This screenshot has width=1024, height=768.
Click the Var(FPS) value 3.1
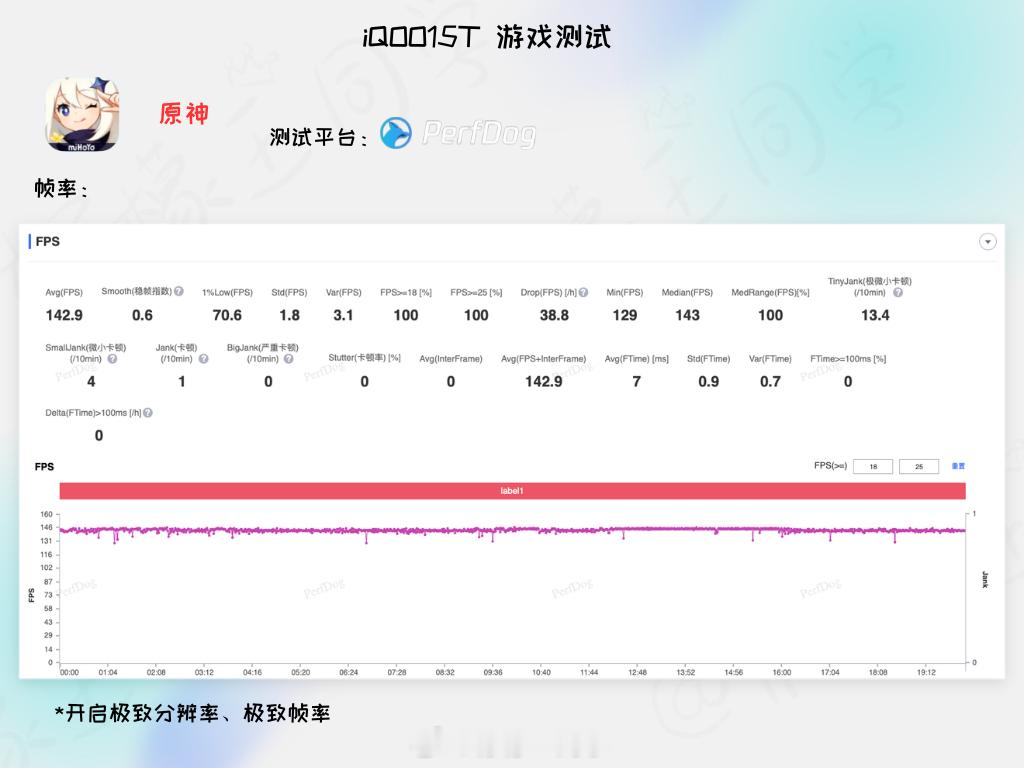point(344,315)
